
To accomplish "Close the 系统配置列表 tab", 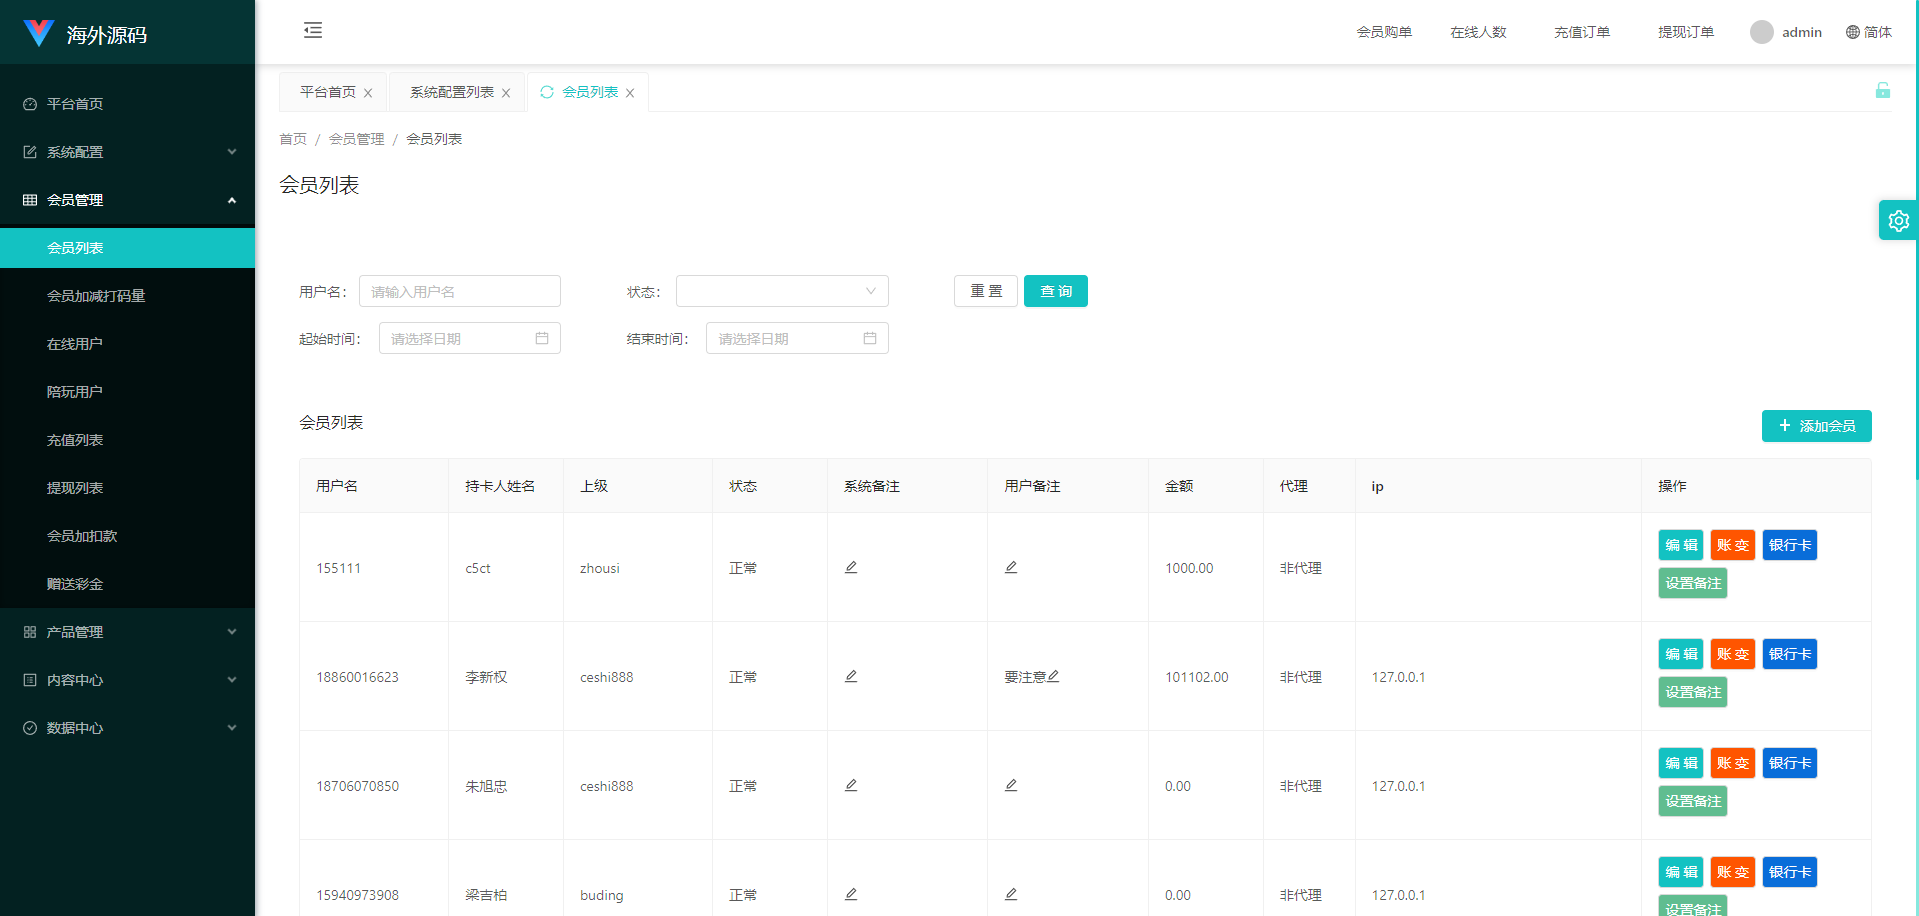I will pos(506,93).
